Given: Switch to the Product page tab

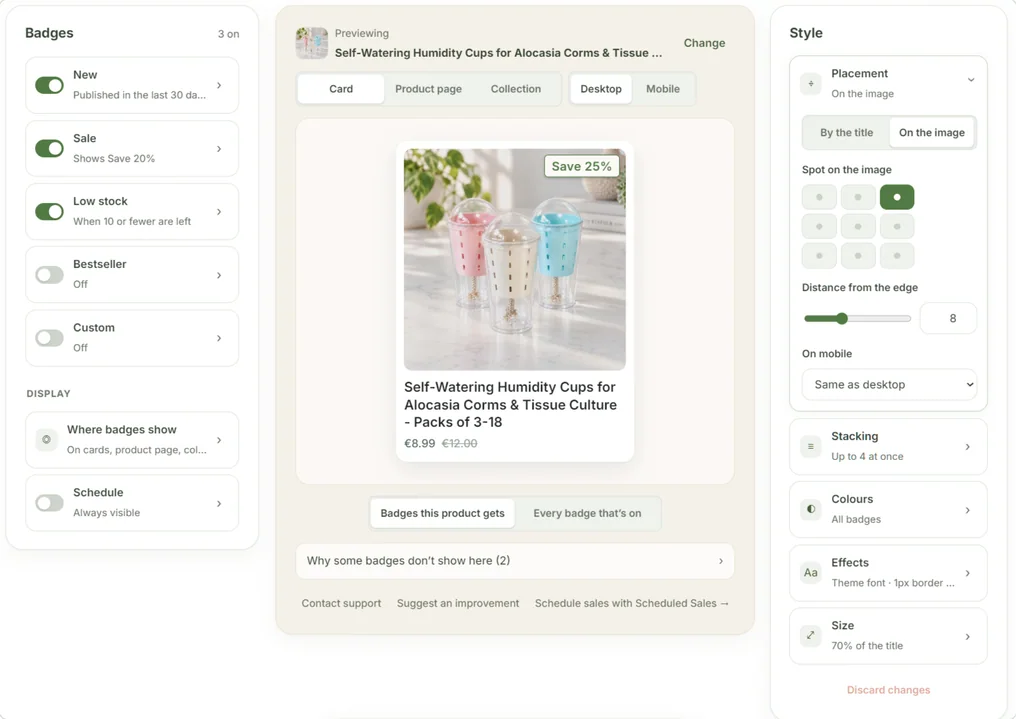Looking at the screenshot, I should click(x=428, y=89).
